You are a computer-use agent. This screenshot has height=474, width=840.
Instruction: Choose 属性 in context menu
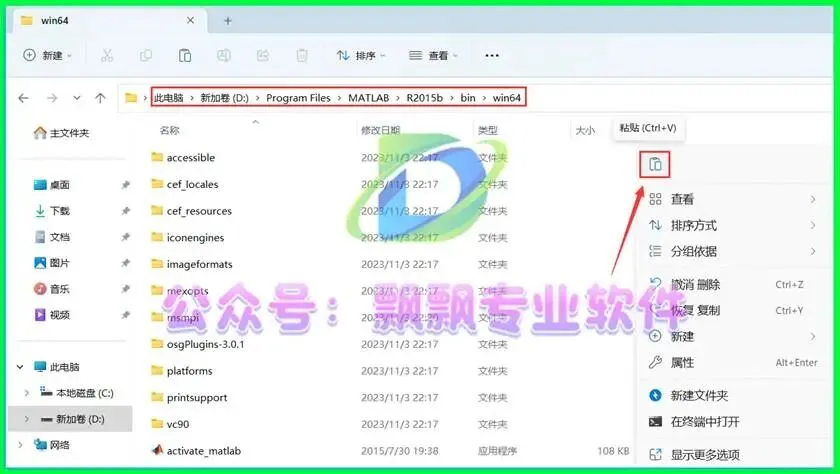click(733, 363)
